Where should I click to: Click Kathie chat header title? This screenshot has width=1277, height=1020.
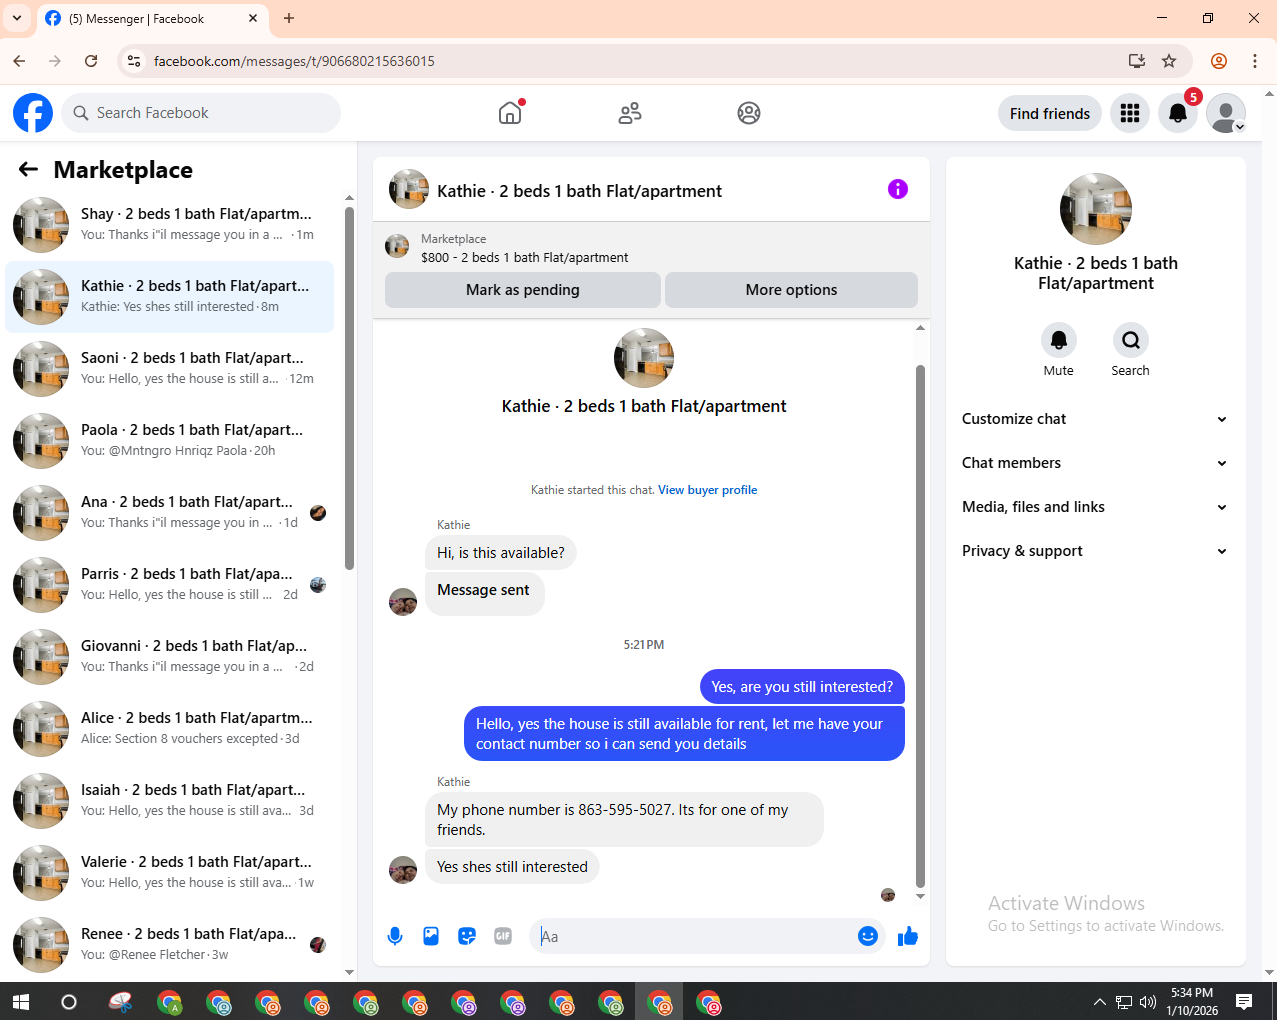tap(579, 191)
